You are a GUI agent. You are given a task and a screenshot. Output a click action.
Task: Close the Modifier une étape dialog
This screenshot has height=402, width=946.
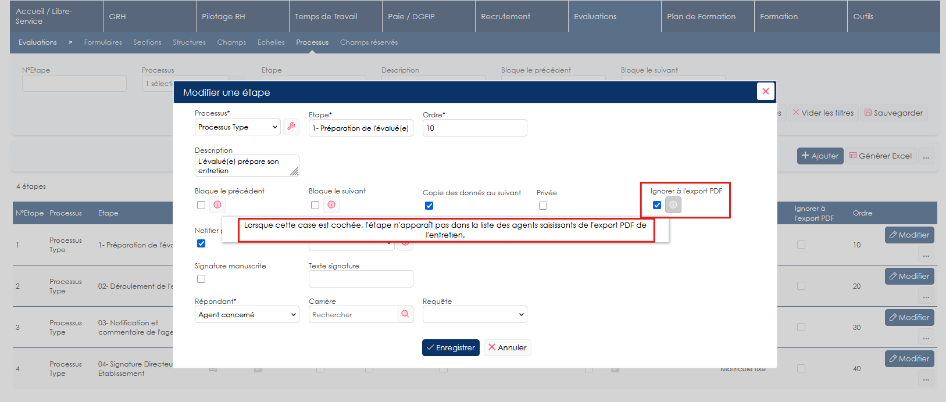pos(766,91)
